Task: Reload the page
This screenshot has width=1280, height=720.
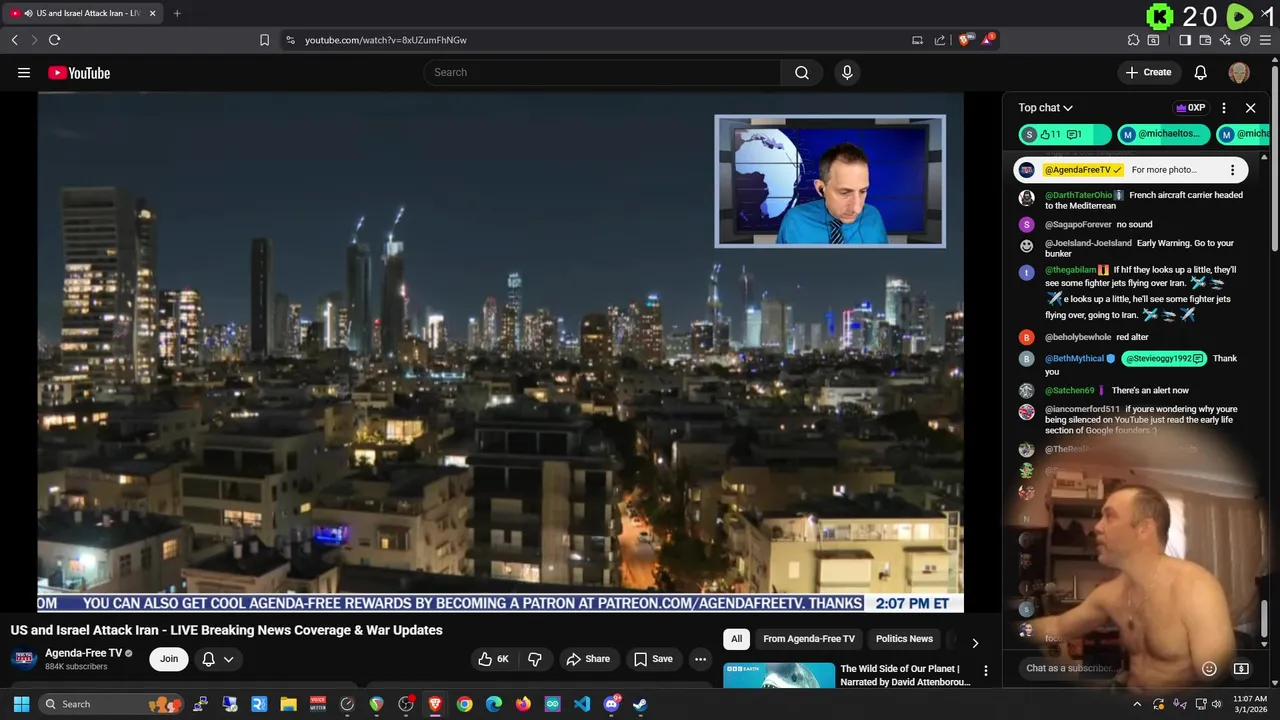Action: click(x=54, y=40)
